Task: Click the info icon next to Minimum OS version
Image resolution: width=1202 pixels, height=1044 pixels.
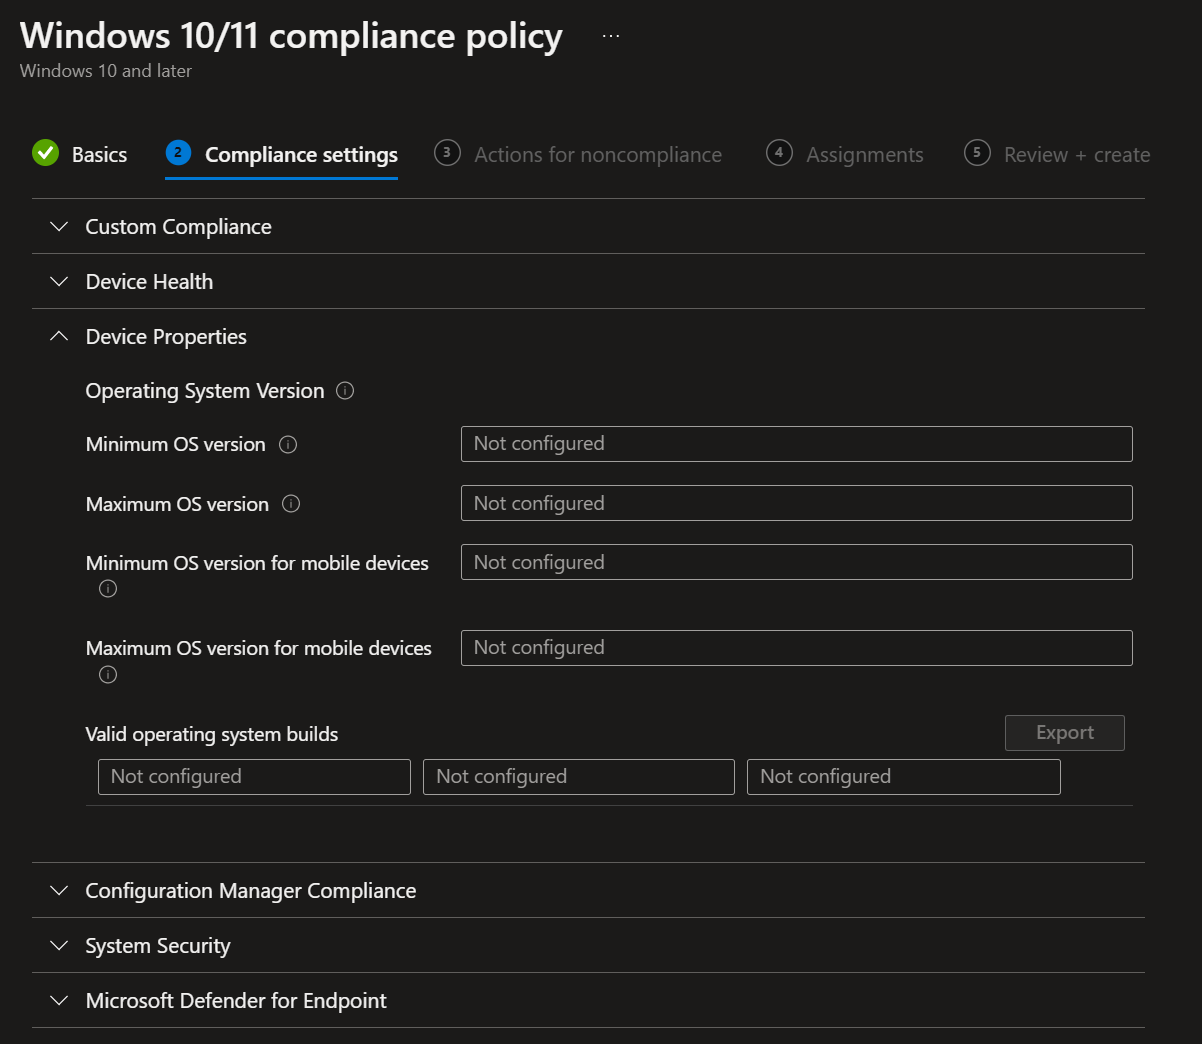Action: click(x=288, y=444)
